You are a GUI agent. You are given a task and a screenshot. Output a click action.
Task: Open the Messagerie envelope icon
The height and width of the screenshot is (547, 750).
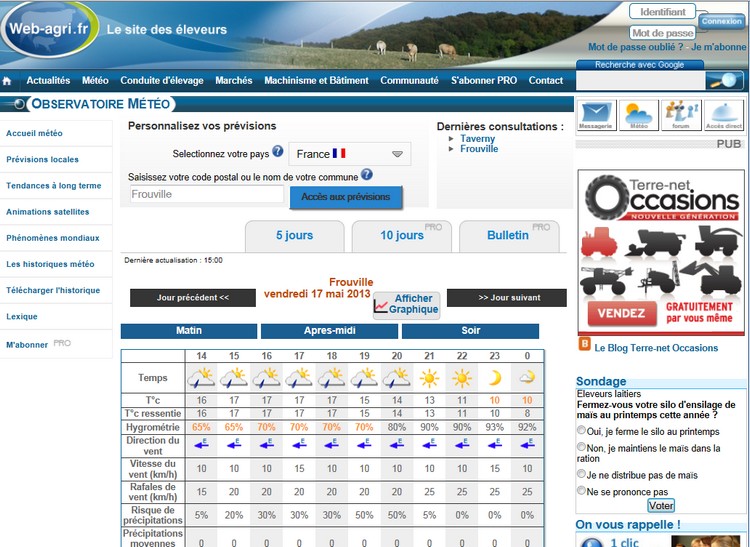[596, 115]
